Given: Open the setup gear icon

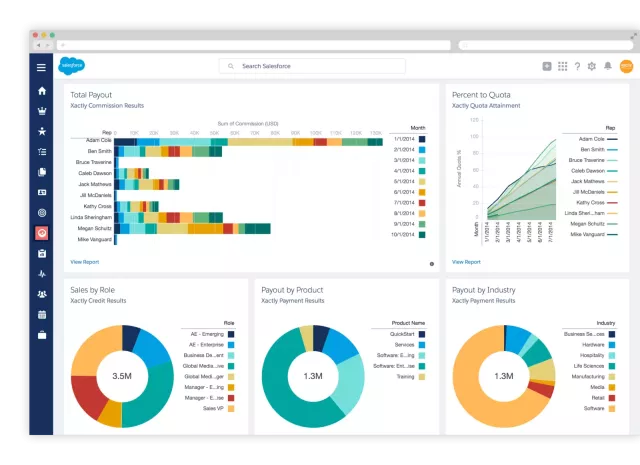Looking at the screenshot, I should pyautogui.click(x=592, y=66).
